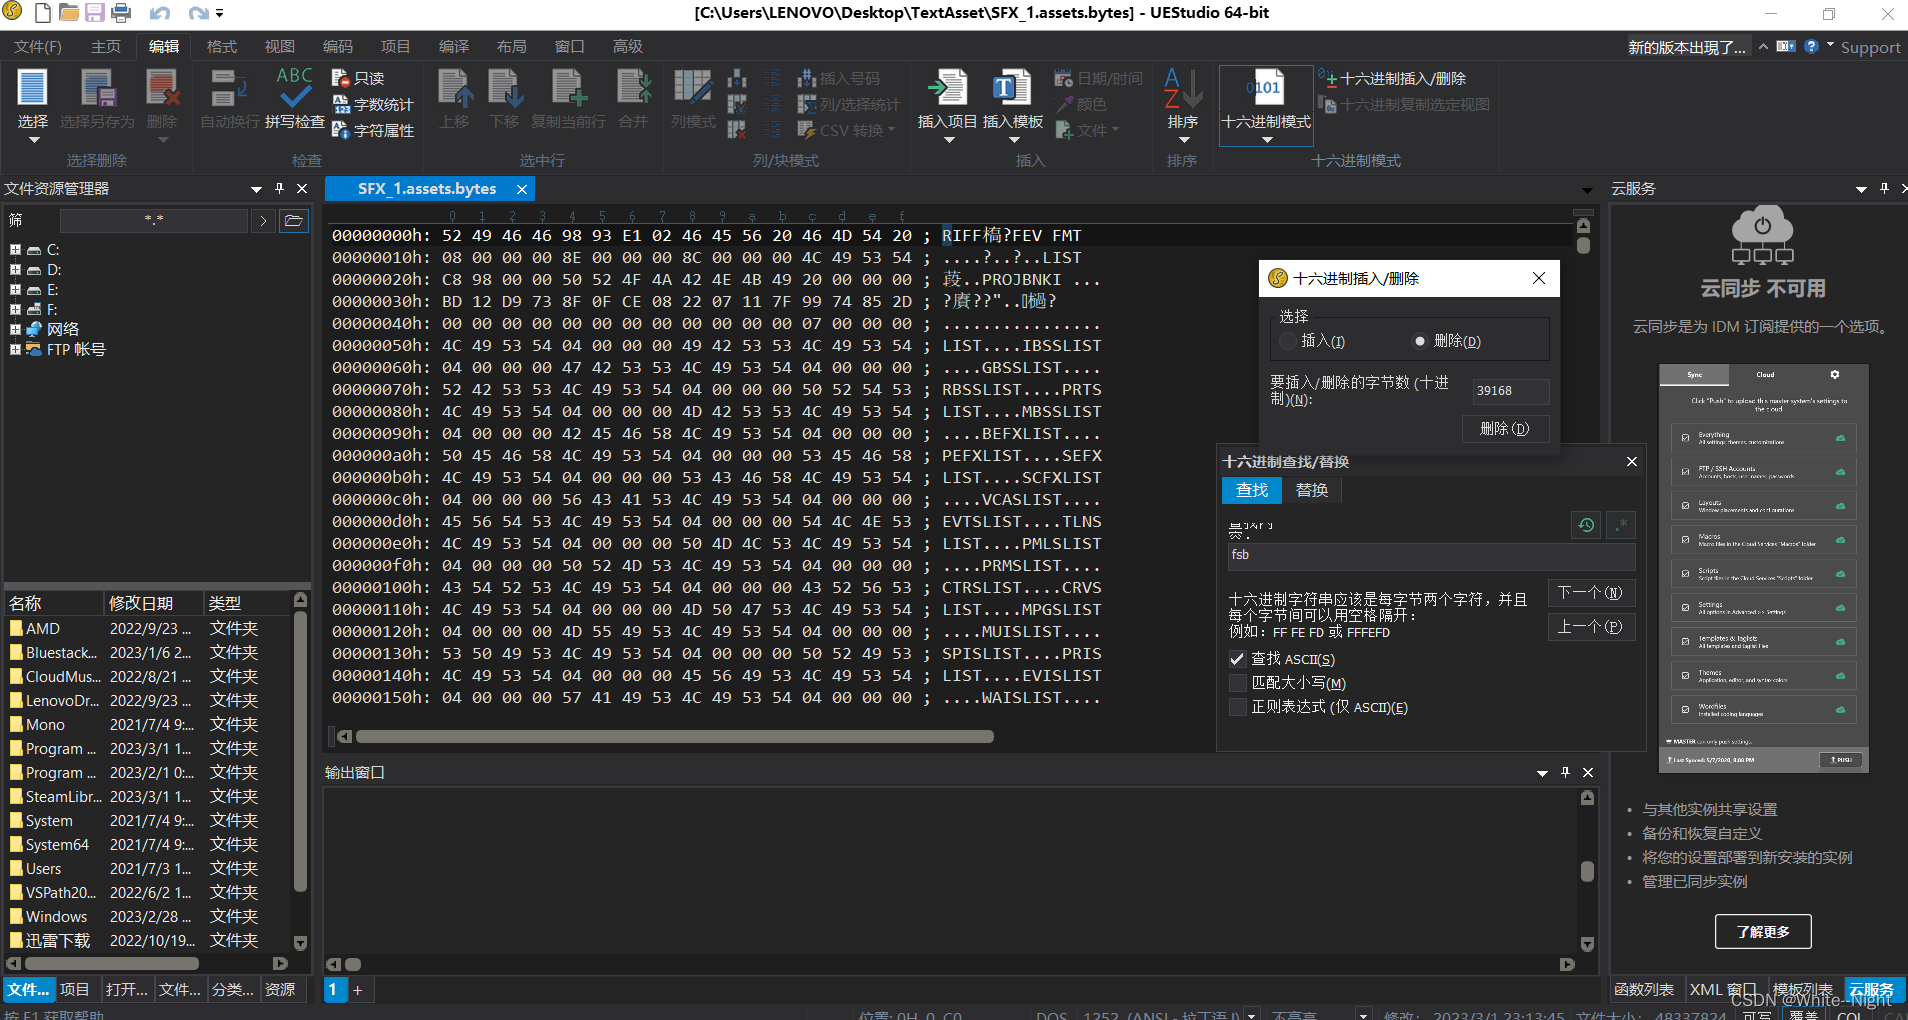Click the byte count field showing 39168
The width and height of the screenshot is (1908, 1020).
coord(1510,391)
